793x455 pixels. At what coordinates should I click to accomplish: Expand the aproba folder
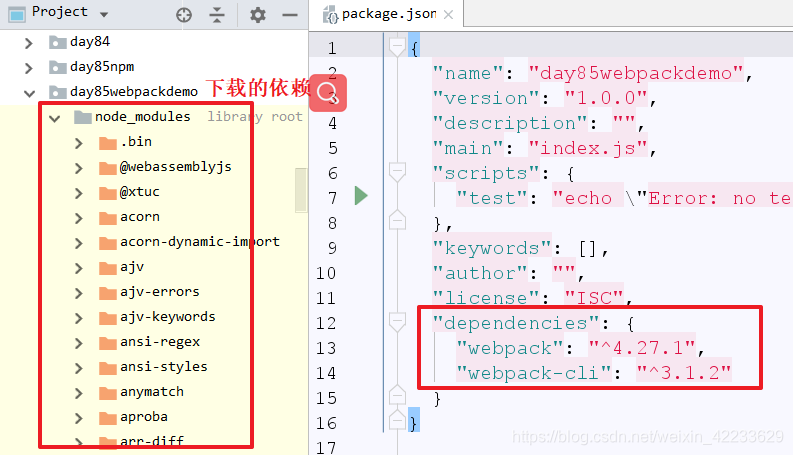click(x=78, y=418)
